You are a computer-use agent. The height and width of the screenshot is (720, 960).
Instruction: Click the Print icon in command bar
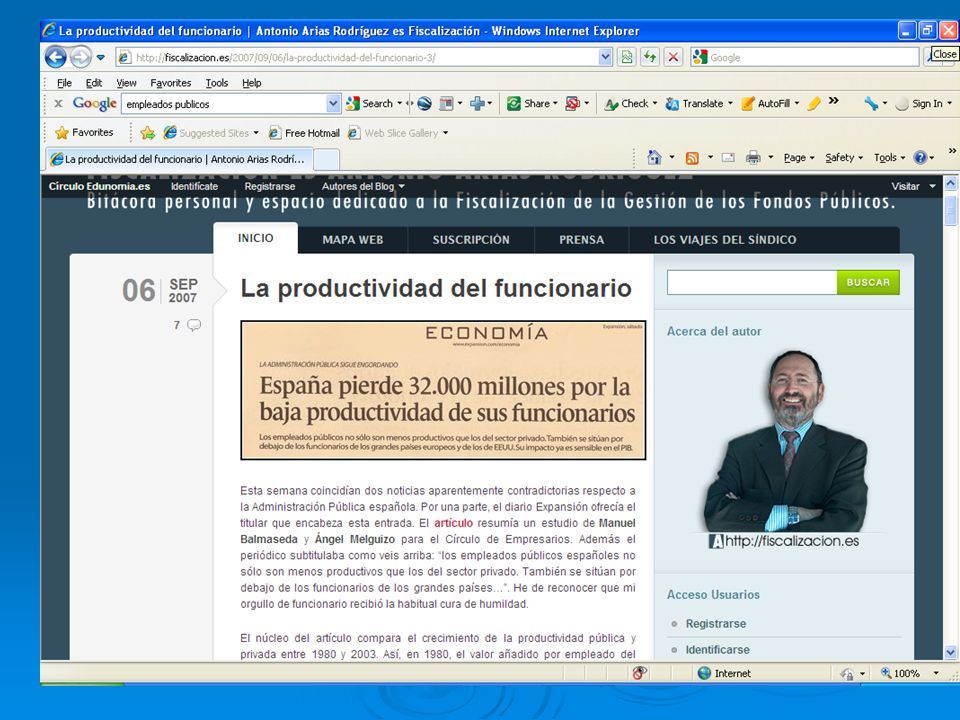point(752,158)
